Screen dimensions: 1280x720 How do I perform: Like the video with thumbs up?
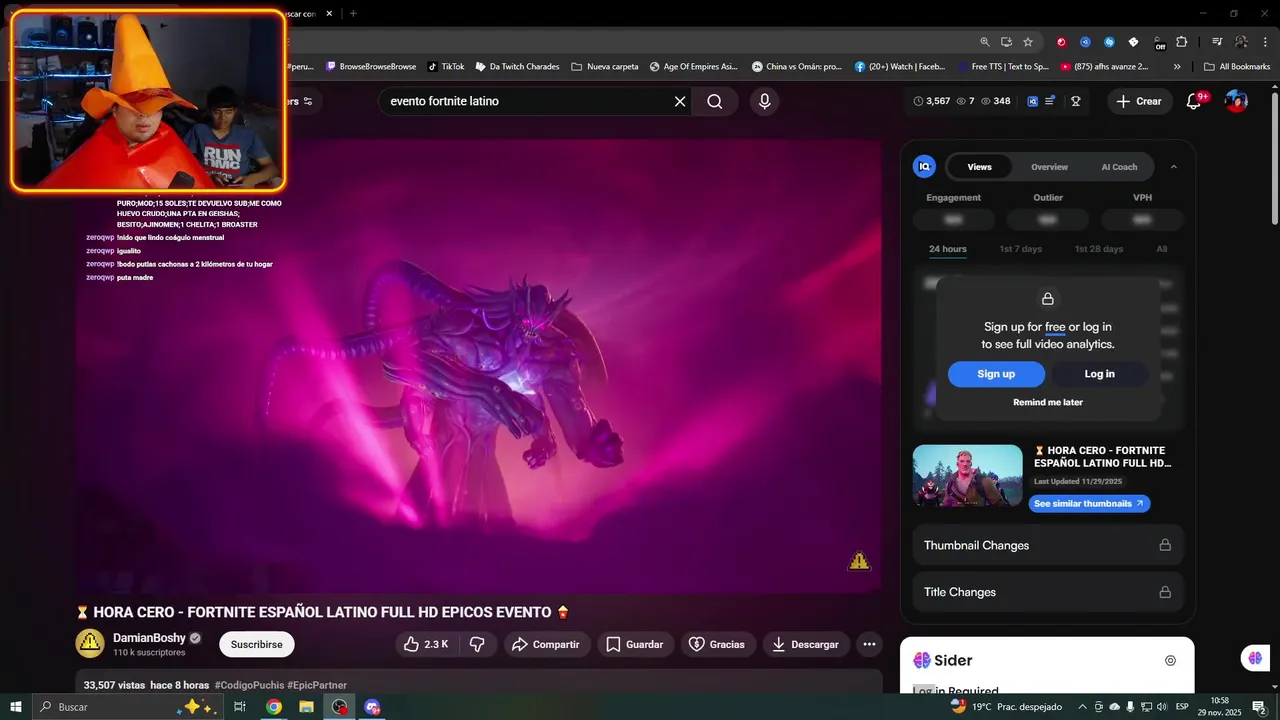tap(425, 644)
